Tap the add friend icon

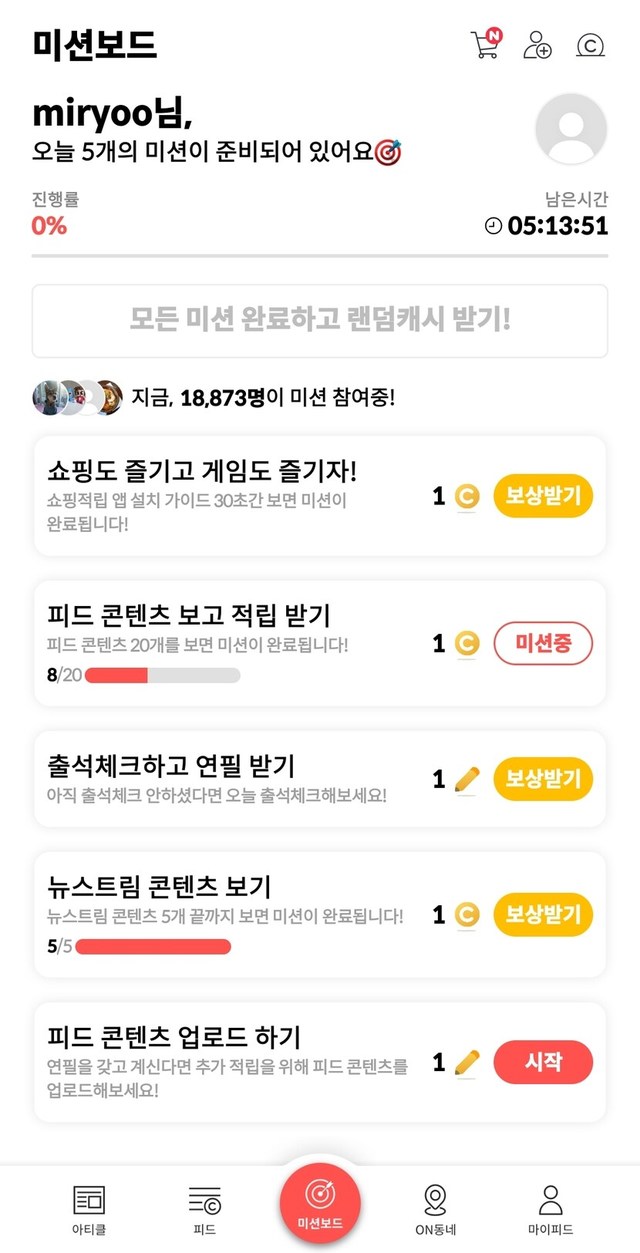[537, 45]
